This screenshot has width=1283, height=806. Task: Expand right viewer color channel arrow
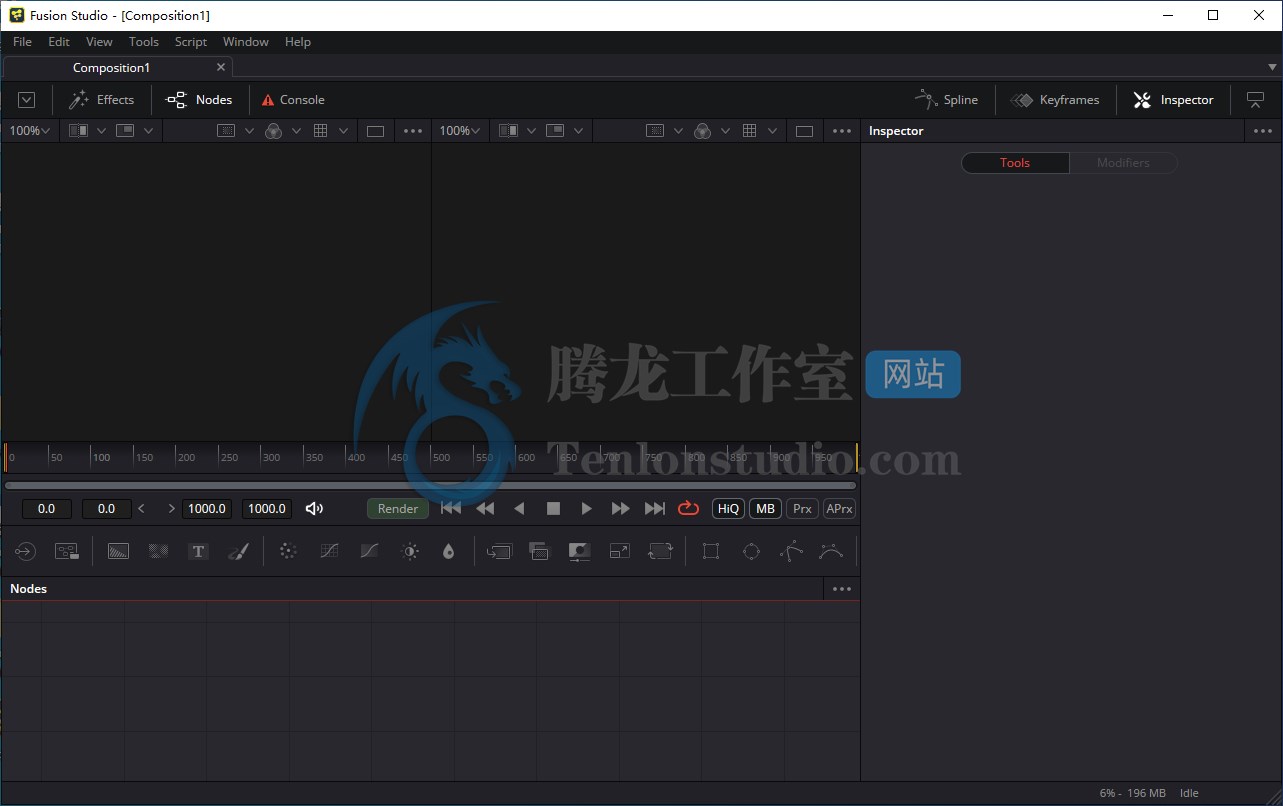point(725,131)
